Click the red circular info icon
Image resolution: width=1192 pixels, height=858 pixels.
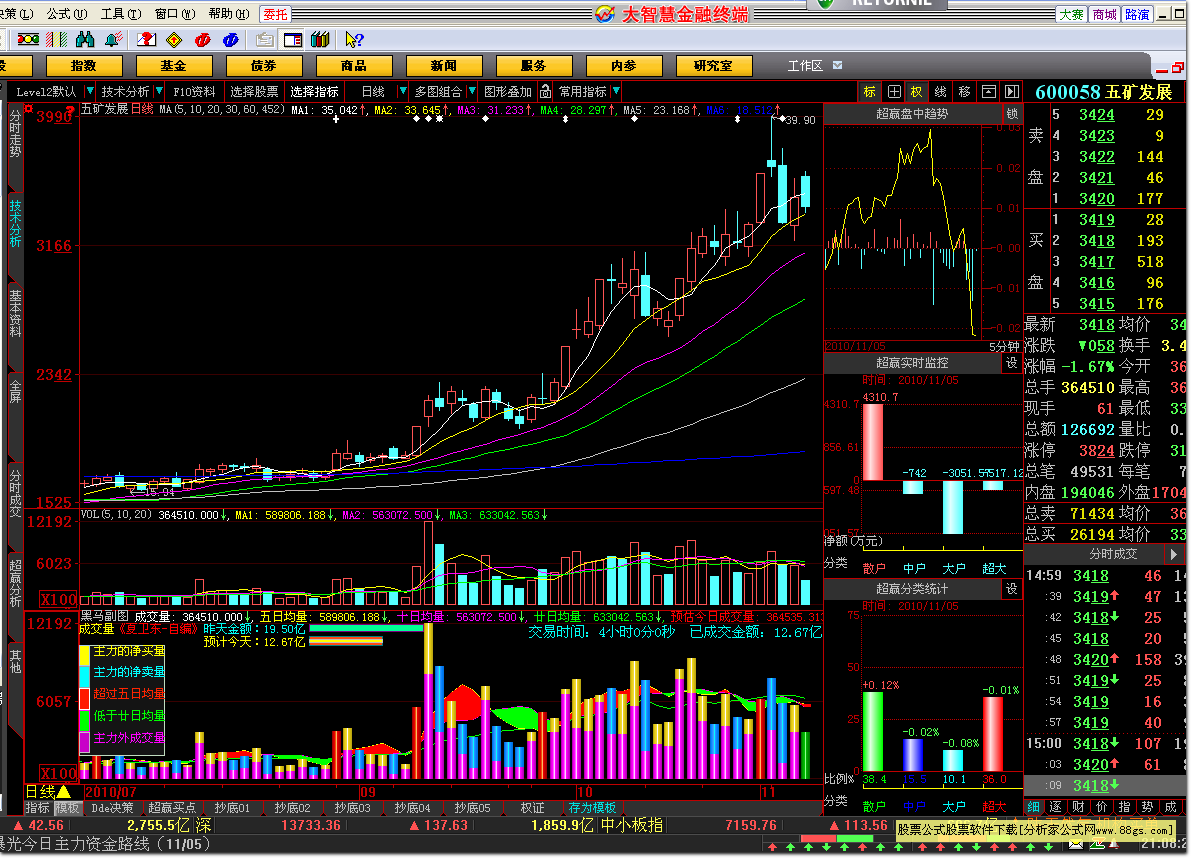pos(202,40)
